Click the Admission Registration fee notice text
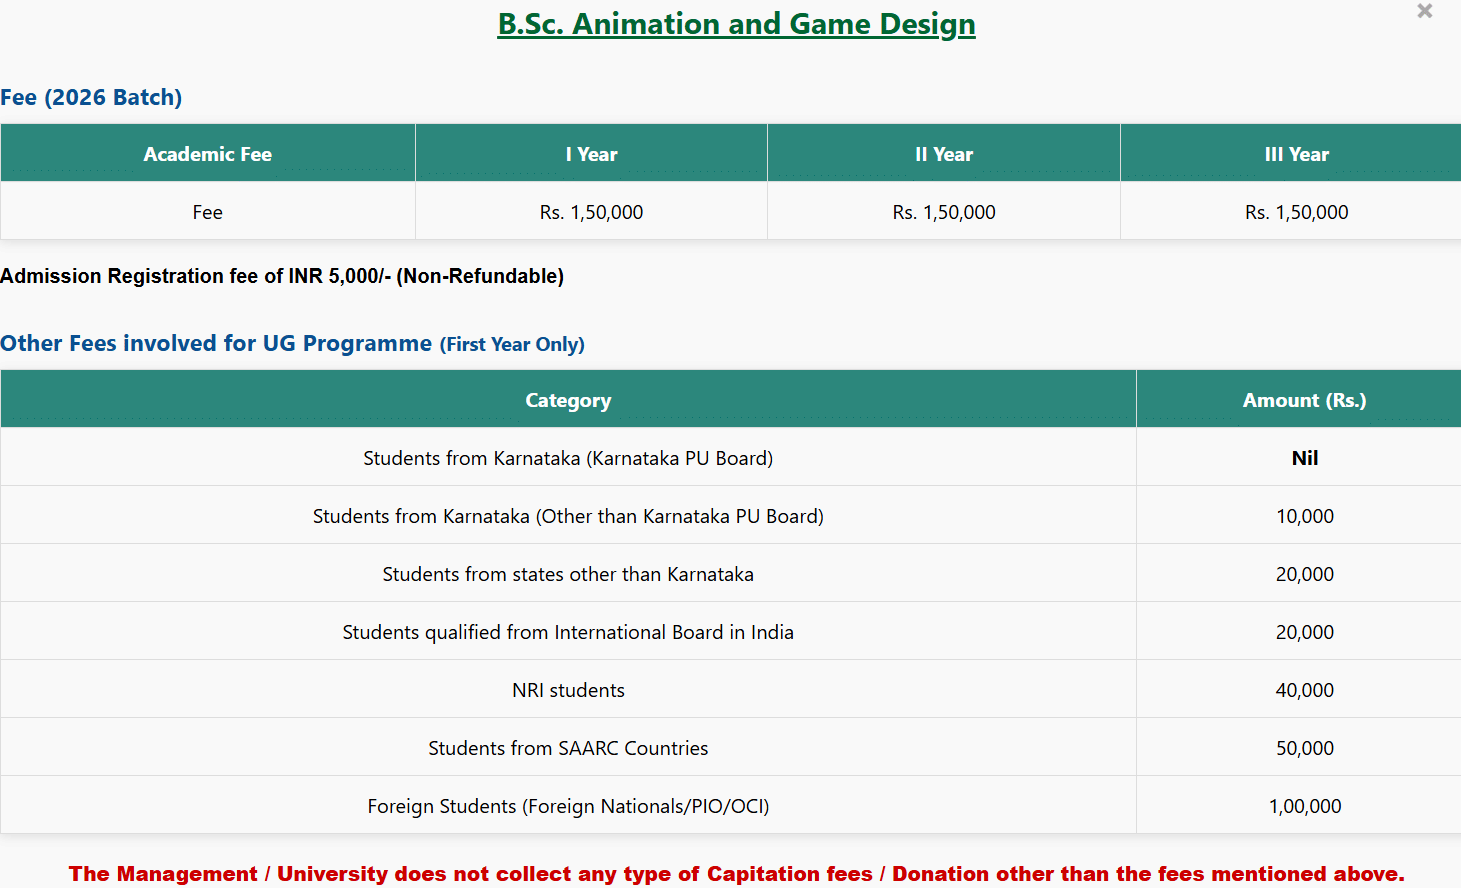This screenshot has height=888, width=1461. coord(282,276)
